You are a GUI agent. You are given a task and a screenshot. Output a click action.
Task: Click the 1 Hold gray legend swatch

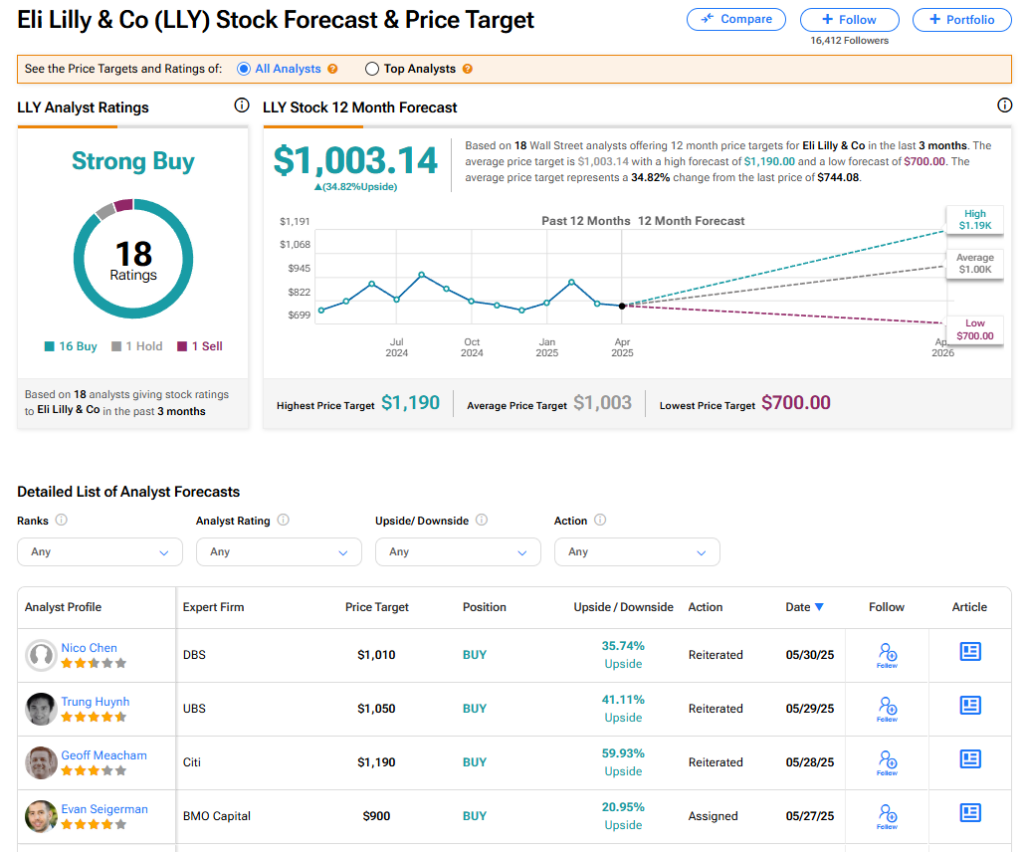116,346
